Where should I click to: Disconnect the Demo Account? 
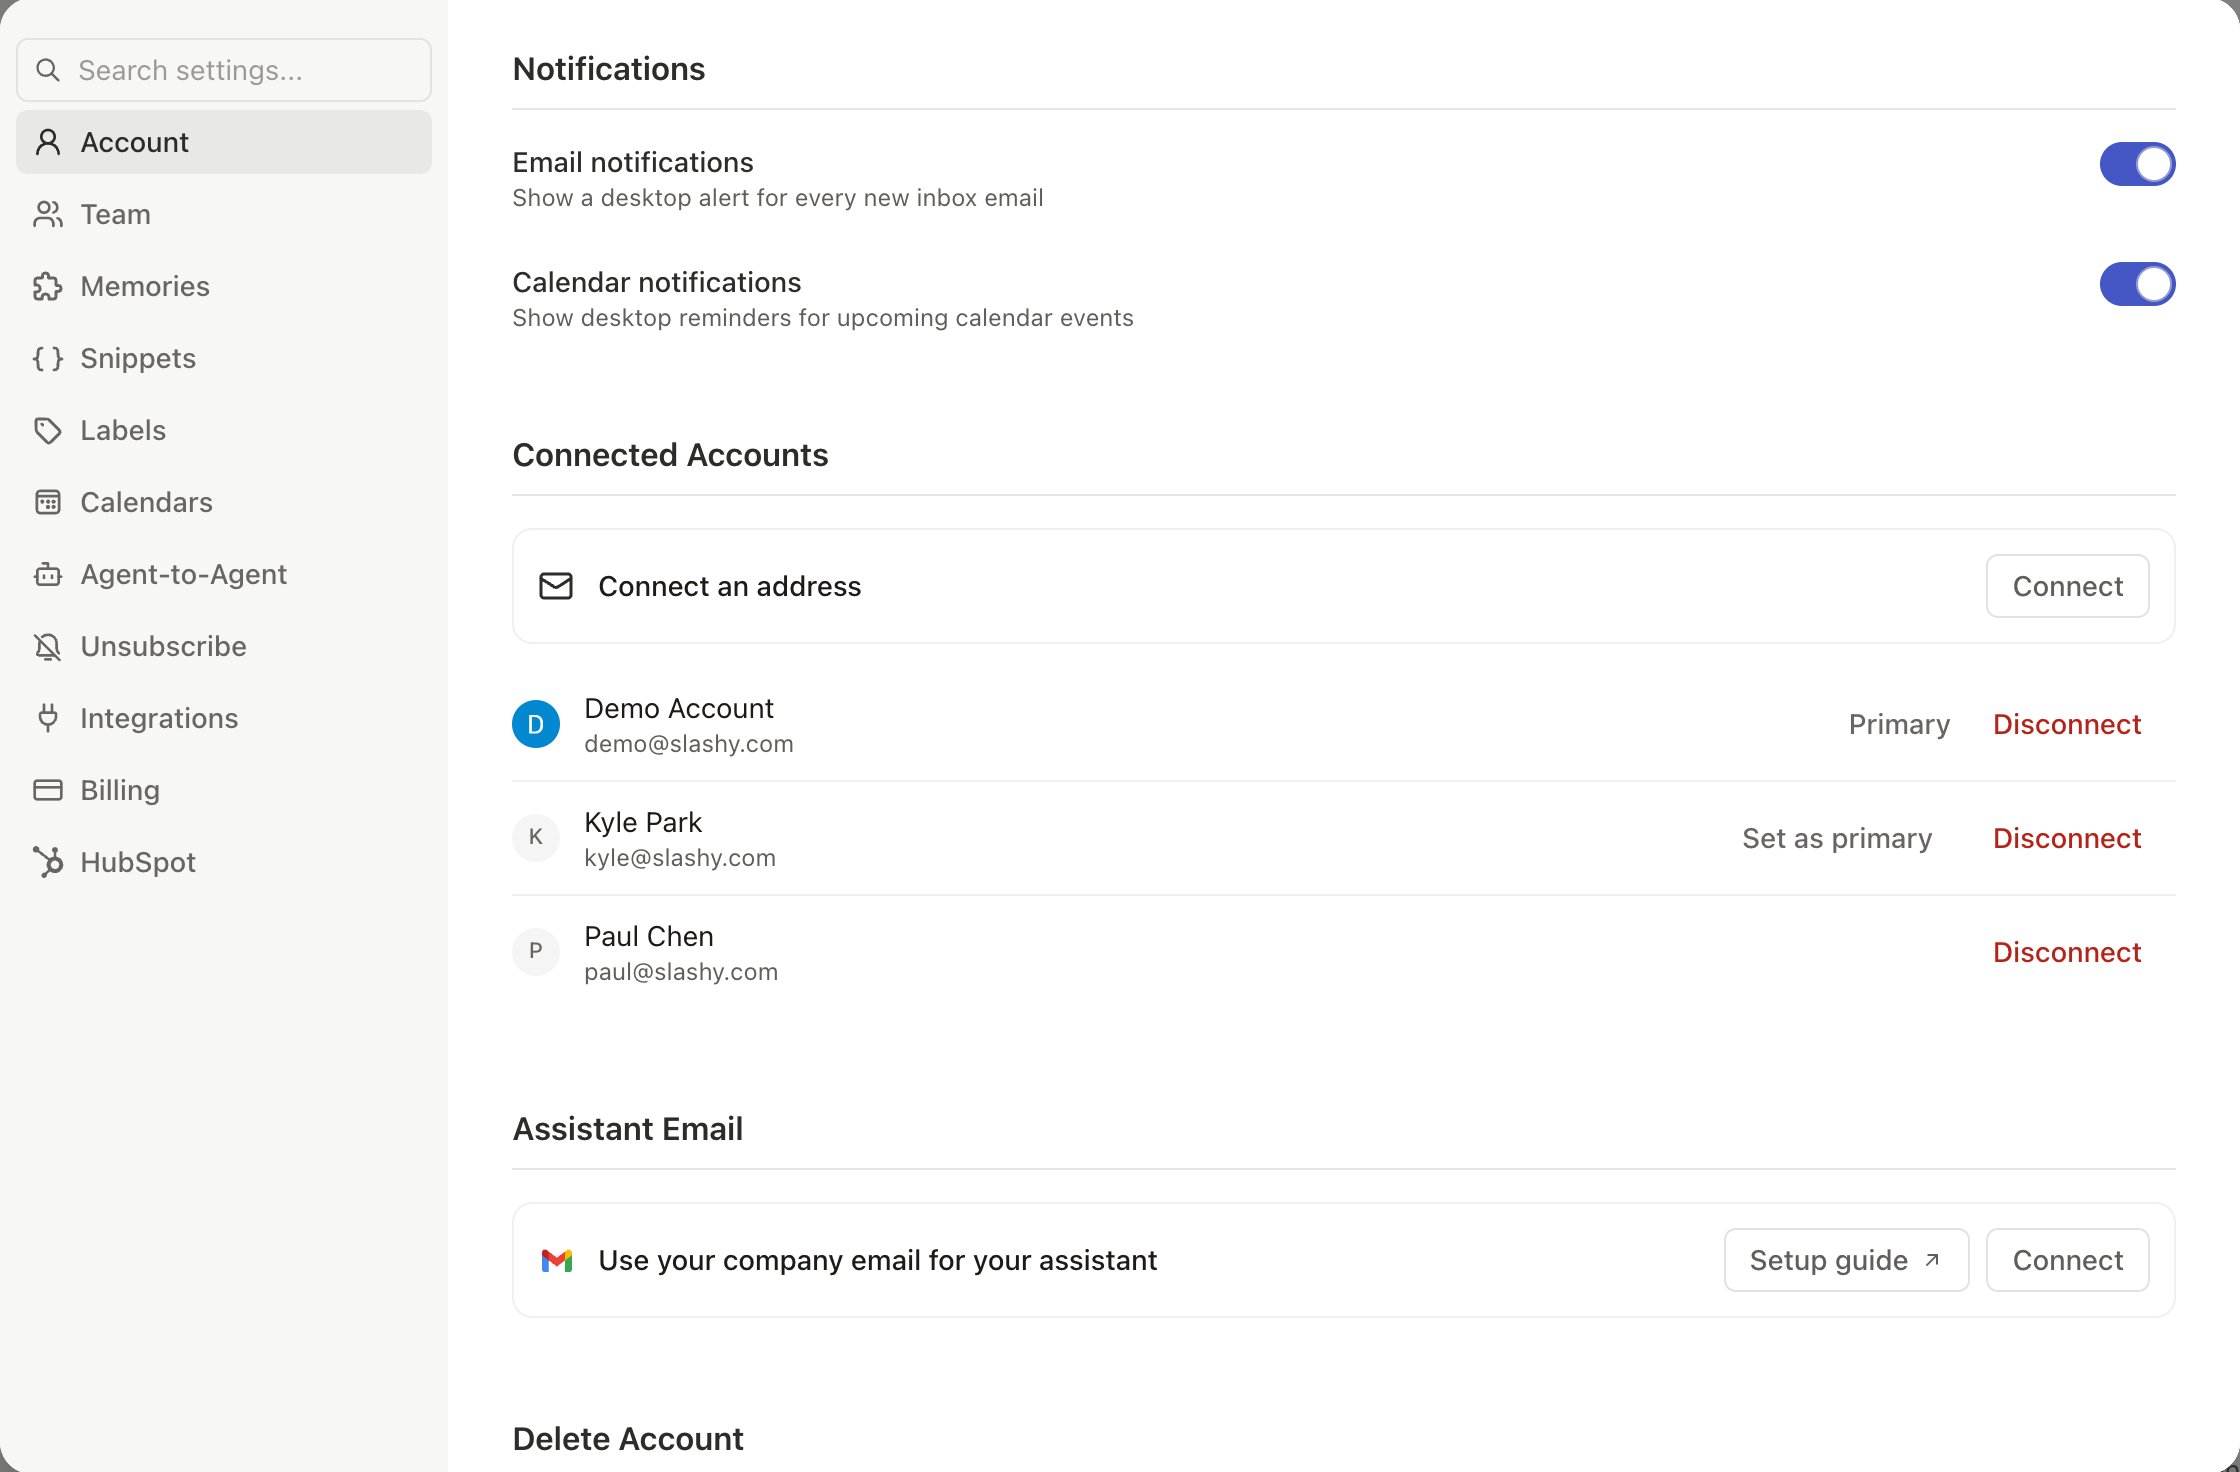pyautogui.click(x=2067, y=724)
